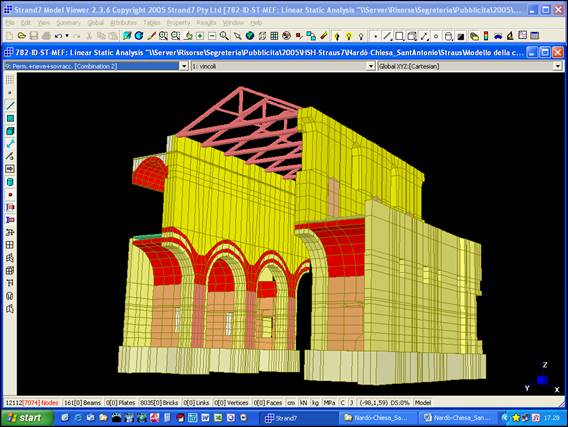
Task: Select the teal 3D brick tool in left sidebar
Action: click(10, 131)
